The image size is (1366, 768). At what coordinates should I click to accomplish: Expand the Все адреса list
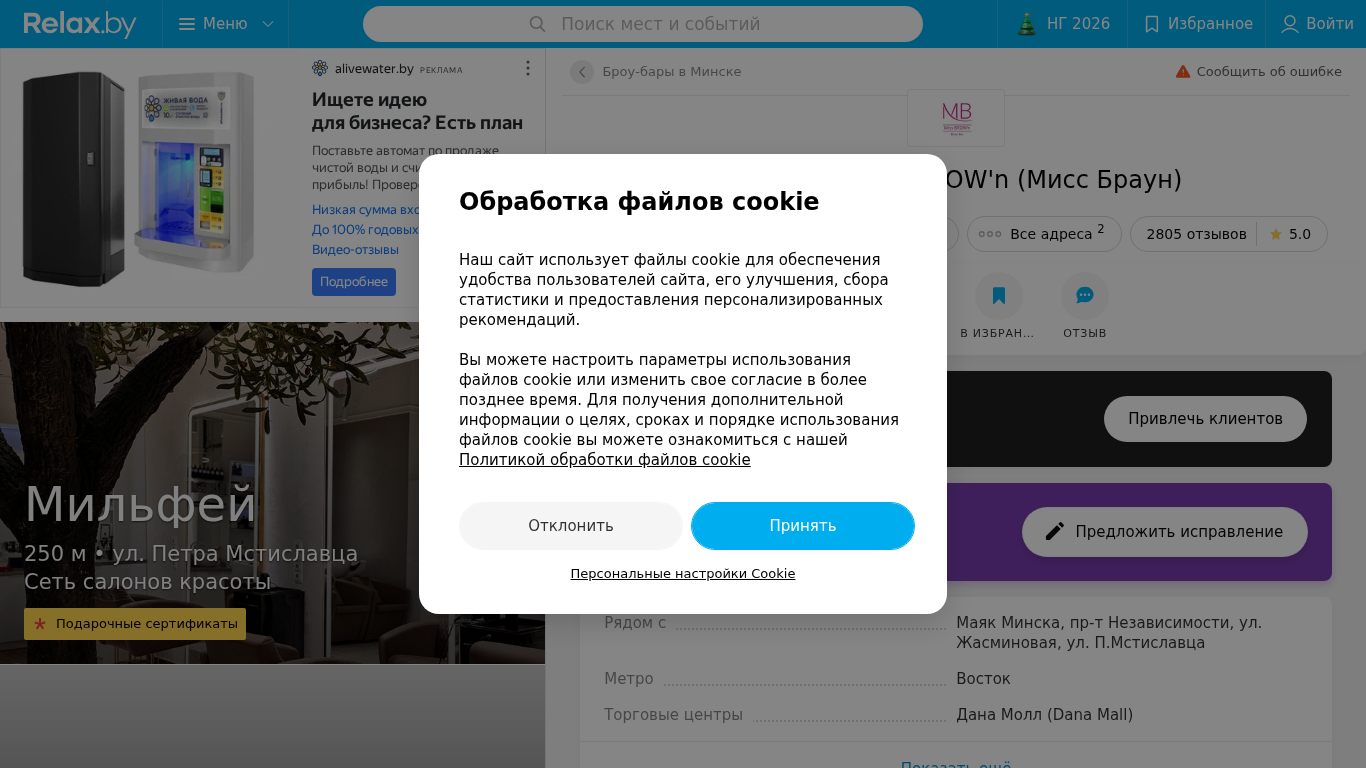pyautogui.click(x=1047, y=234)
